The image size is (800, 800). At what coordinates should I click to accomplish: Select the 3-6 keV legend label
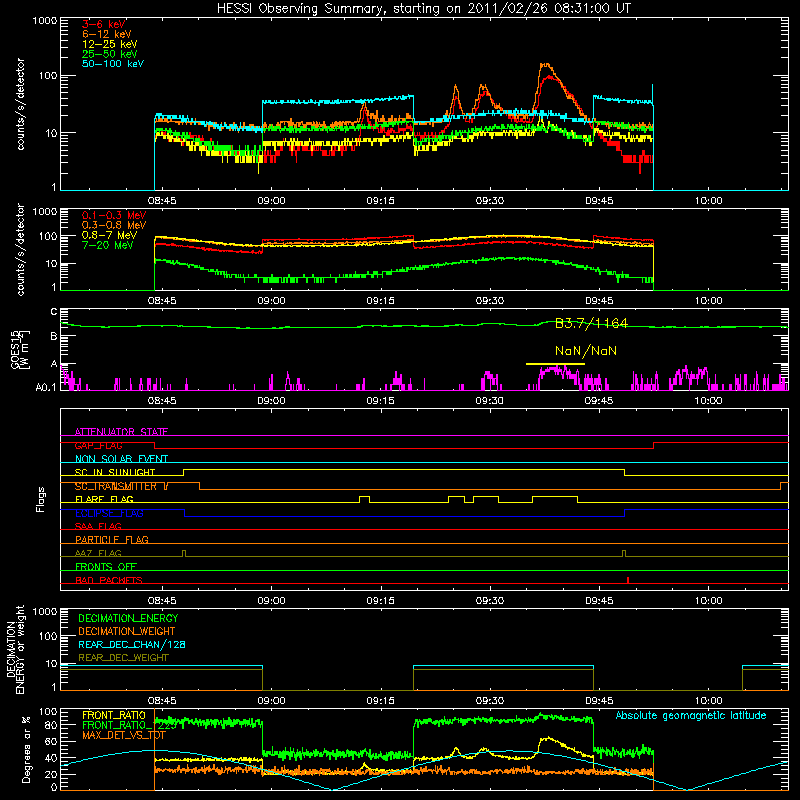[104, 24]
